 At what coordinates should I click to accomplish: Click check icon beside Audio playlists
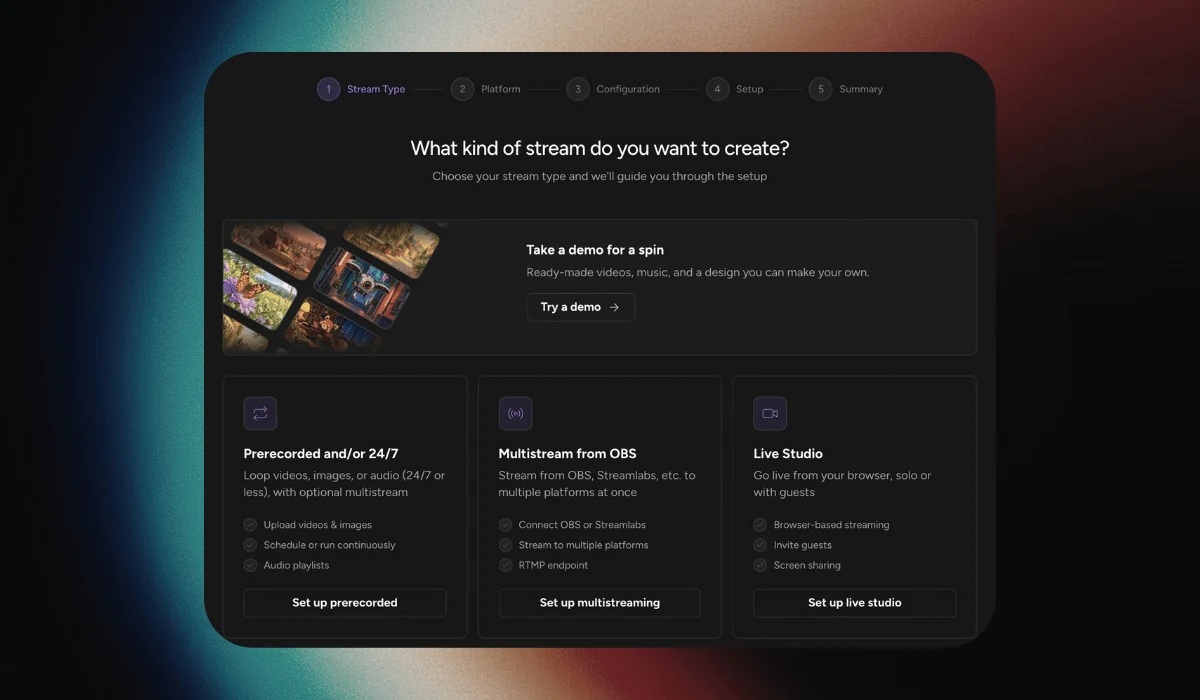pos(251,565)
